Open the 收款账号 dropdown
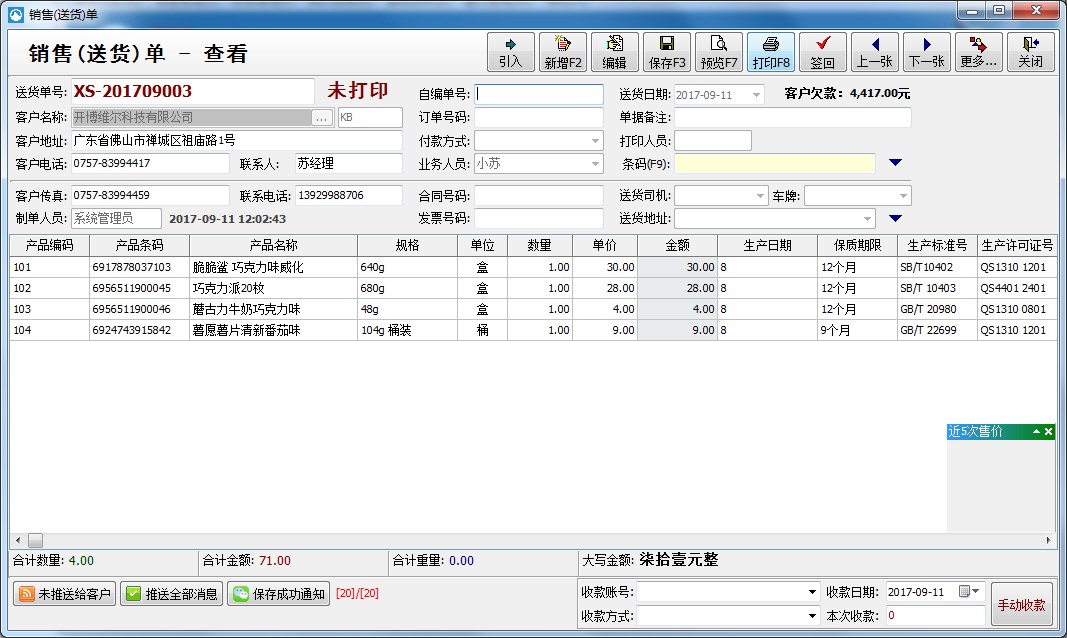Image resolution: width=1067 pixels, height=638 pixels. 812,592
